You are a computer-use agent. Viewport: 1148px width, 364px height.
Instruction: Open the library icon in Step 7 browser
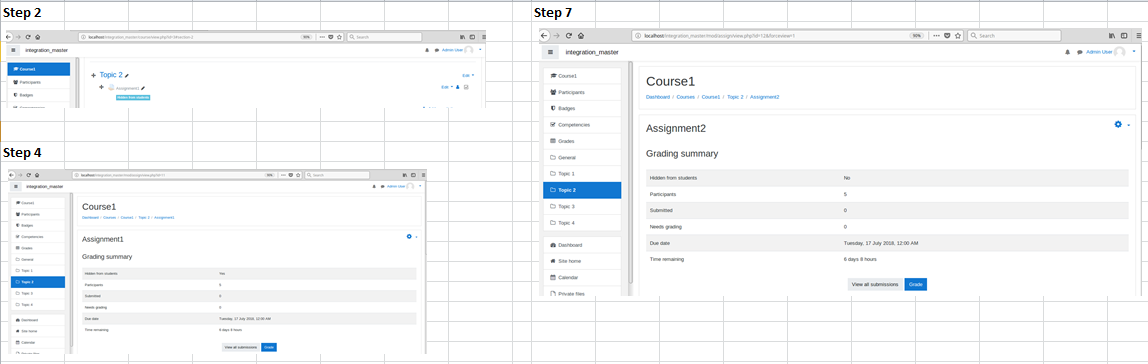pos(1111,35)
